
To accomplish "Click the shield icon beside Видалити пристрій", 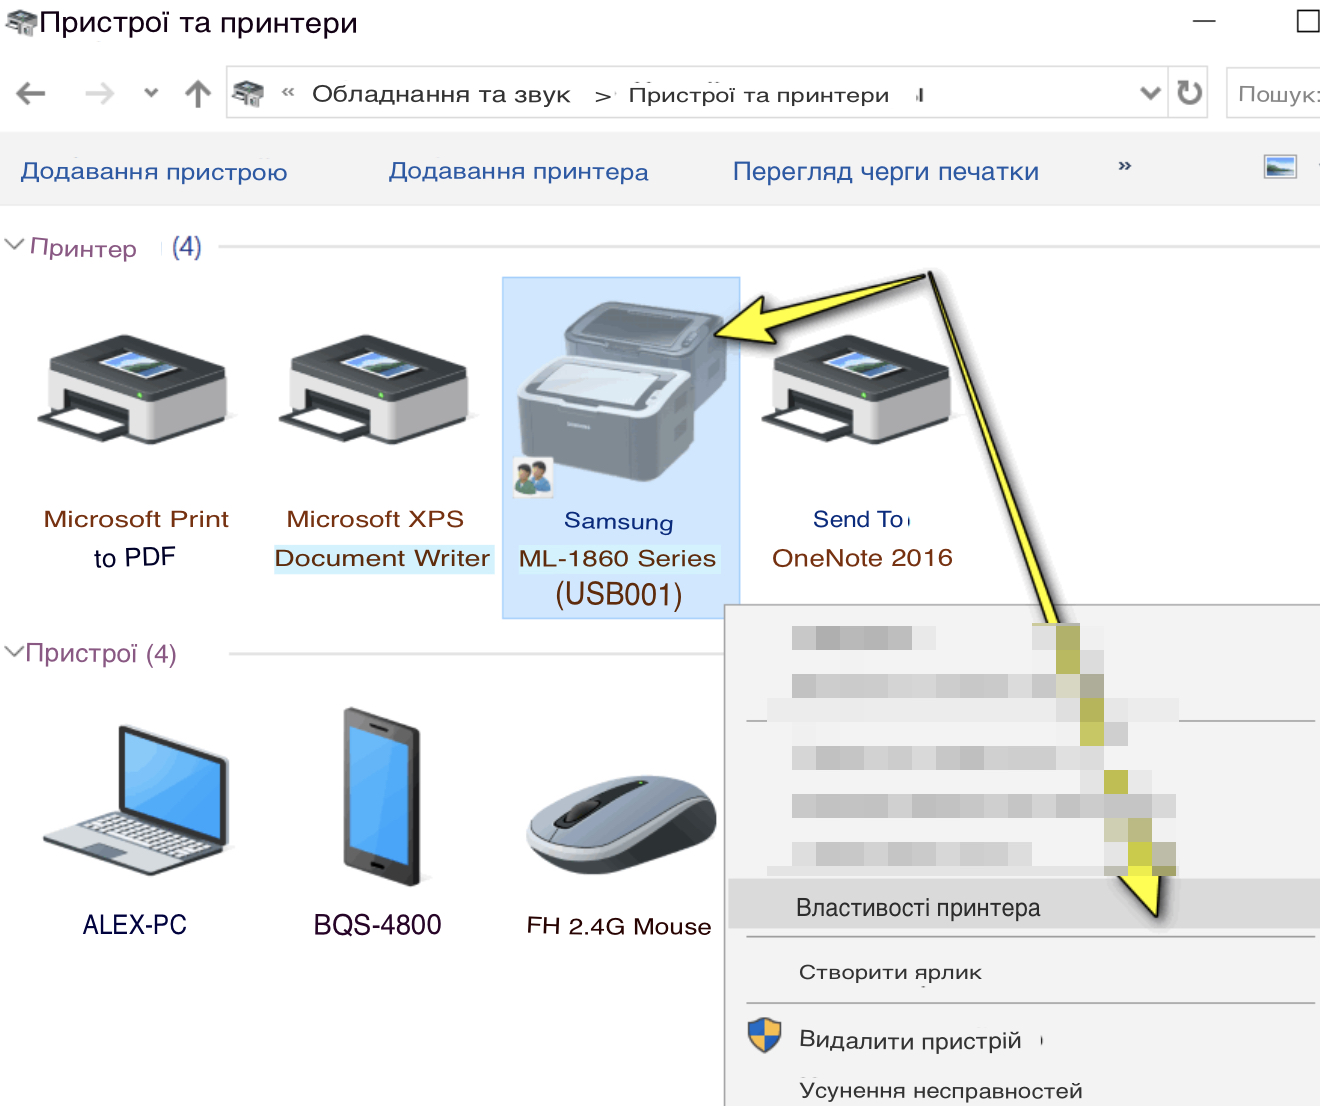I will [765, 1035].
